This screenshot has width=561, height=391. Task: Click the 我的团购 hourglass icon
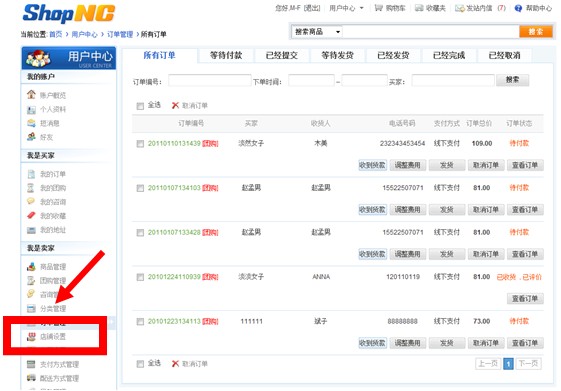[x=31, y=188]
